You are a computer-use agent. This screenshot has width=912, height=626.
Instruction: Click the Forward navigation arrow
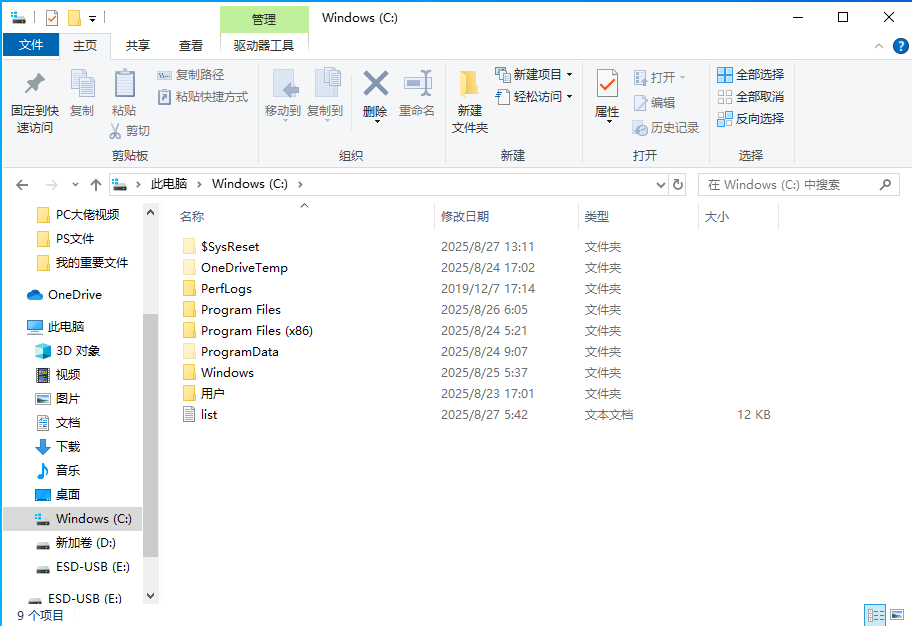coord(52,185)
